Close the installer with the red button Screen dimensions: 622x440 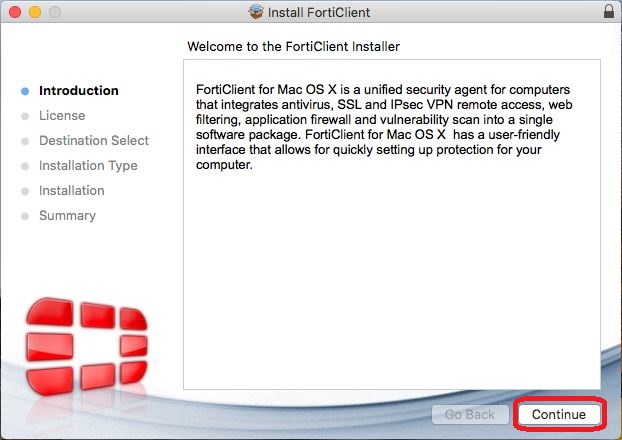pyautogui.click(x=13, y=13)
